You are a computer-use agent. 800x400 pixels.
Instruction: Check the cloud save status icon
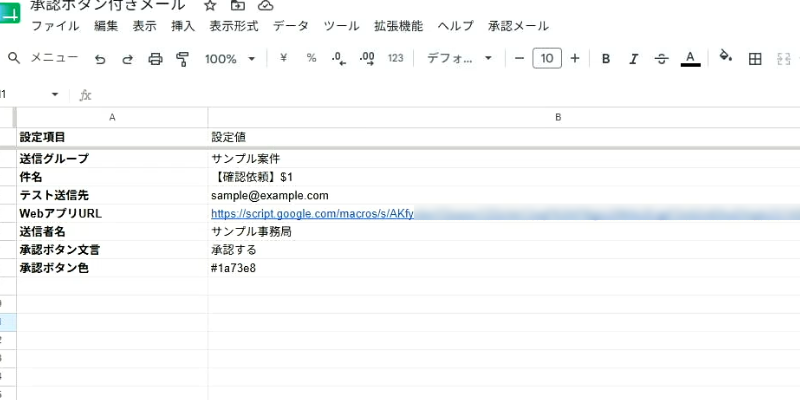[265, 5]
